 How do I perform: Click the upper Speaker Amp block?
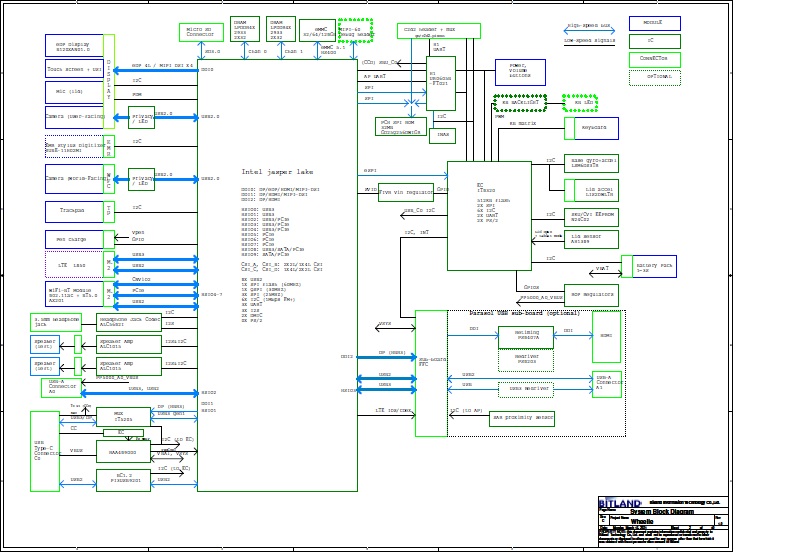(x=129, y=344)
